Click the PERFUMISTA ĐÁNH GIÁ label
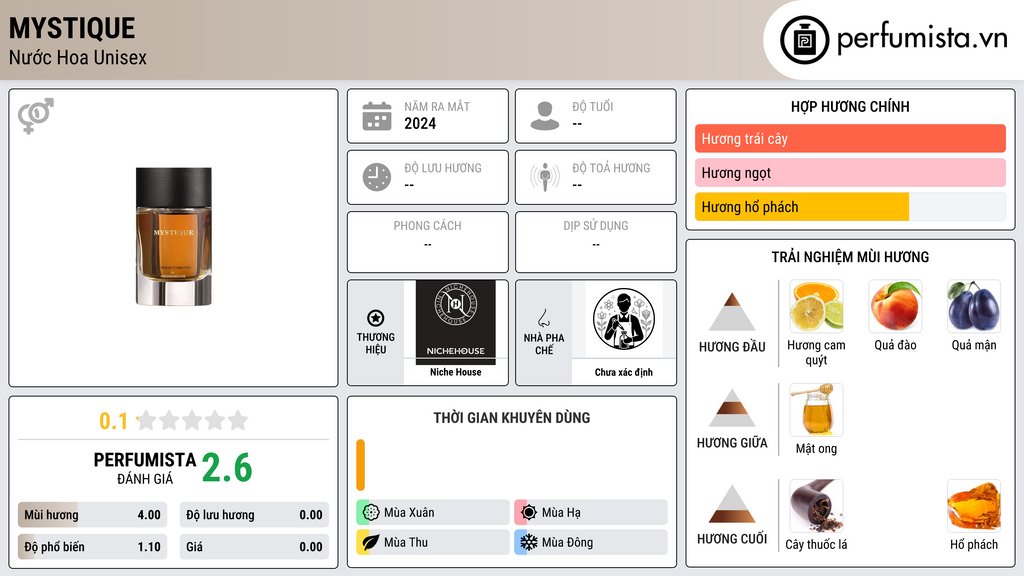The image size is (1024, 576). click(x=145, y=468)
